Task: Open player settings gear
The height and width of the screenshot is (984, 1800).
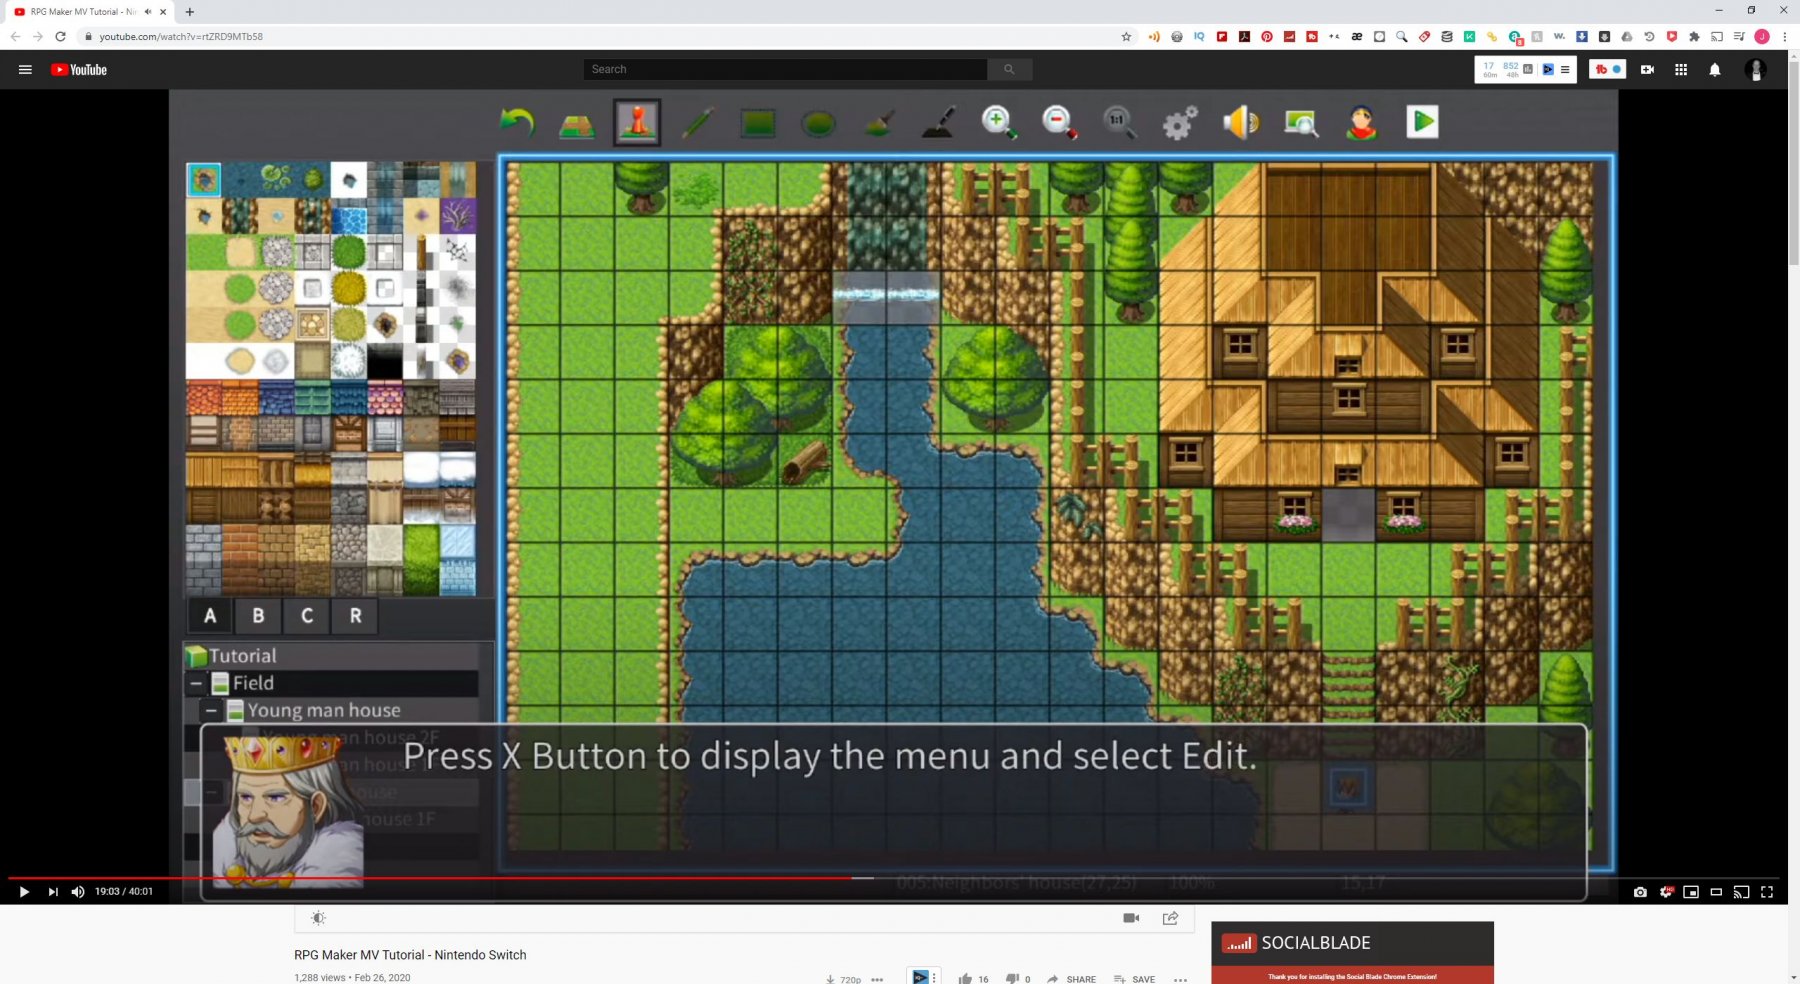Action: tap(1665, 892)
